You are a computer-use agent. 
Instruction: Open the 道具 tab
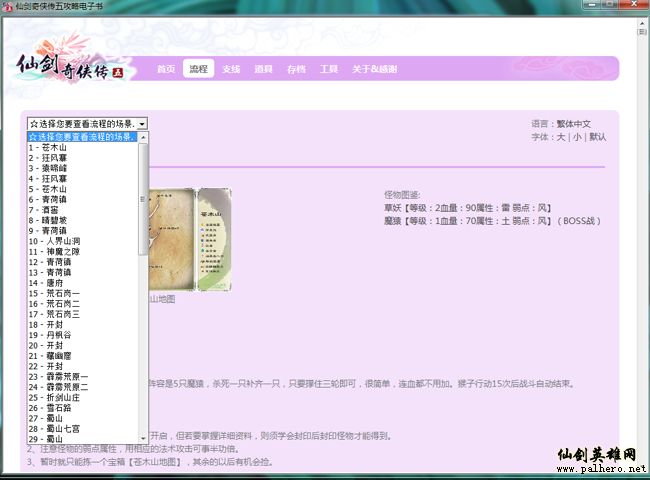click(x=263, y=69)
